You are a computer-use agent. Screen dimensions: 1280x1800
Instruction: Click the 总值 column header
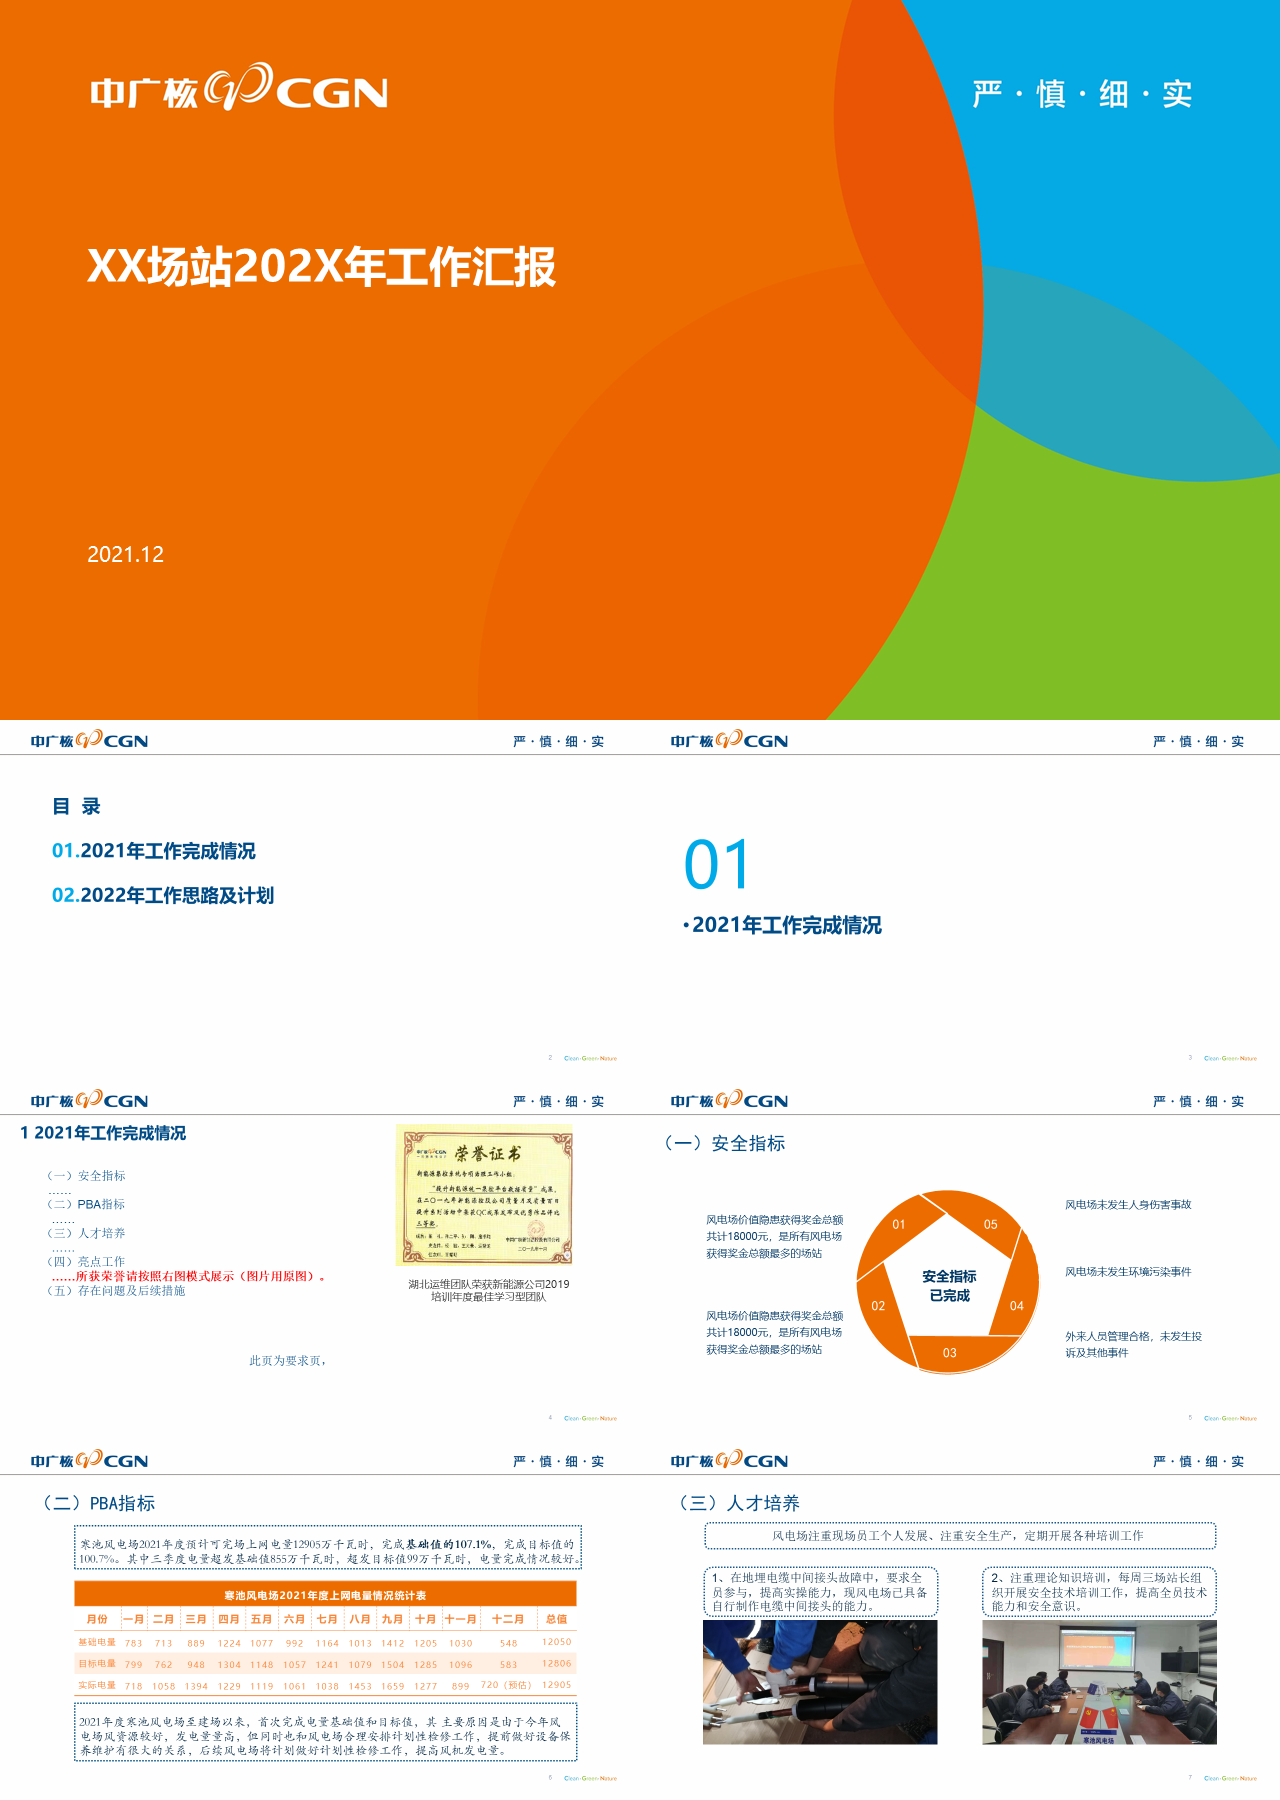tap(557, 1619)
